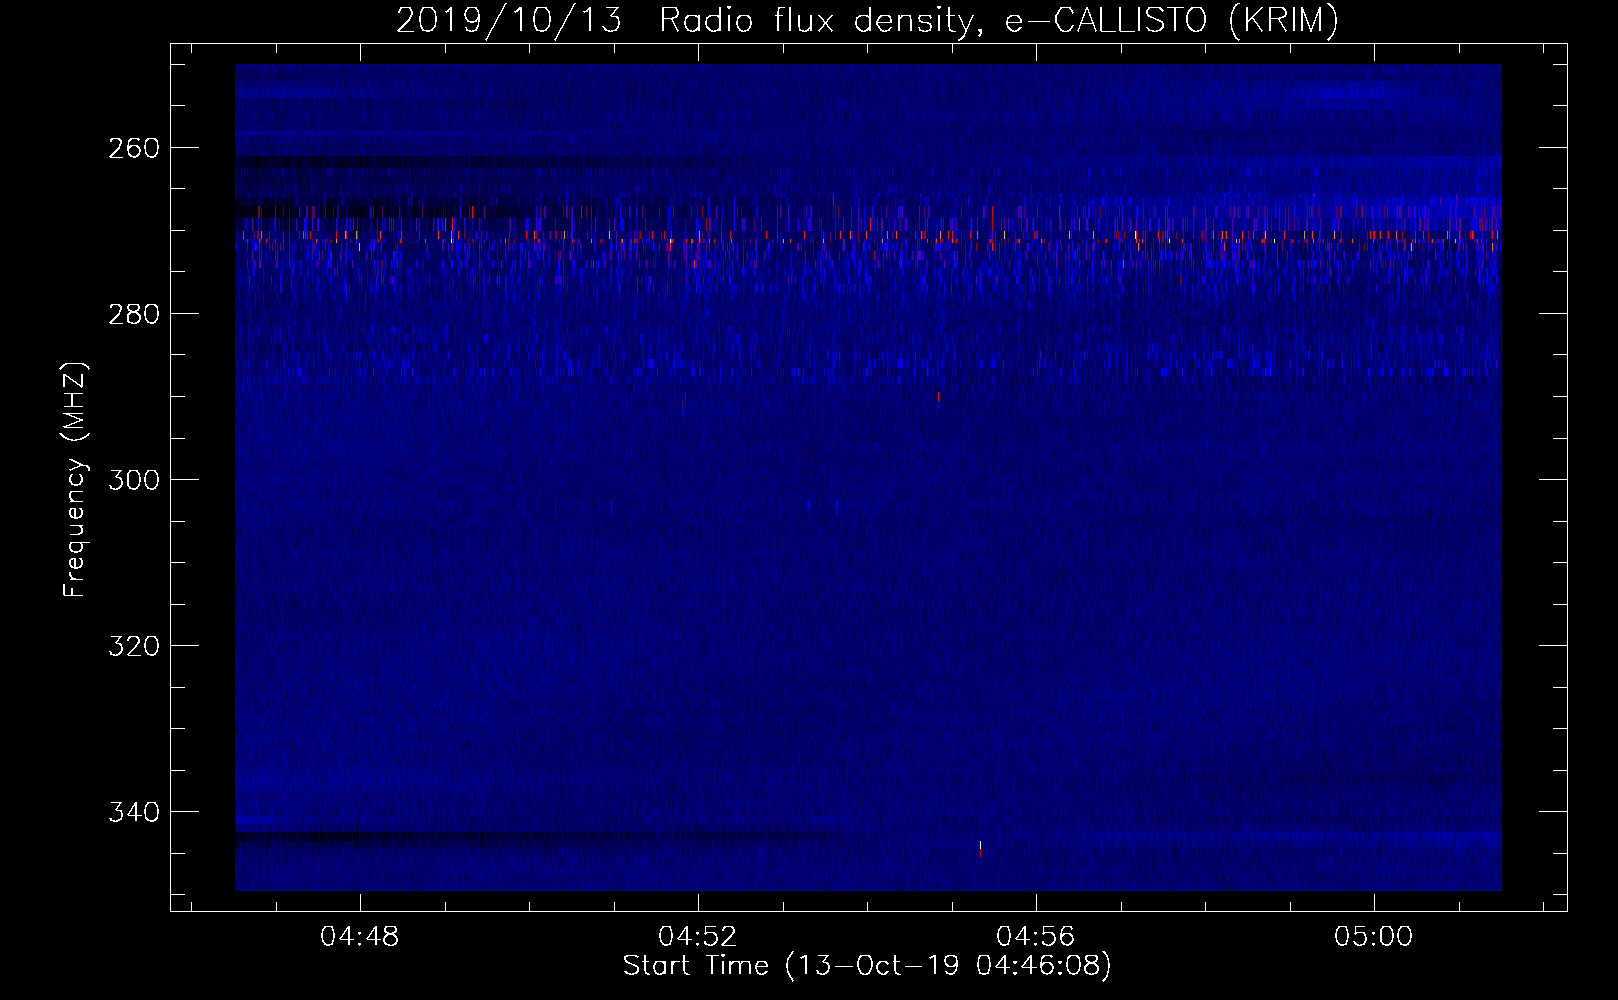Image resolution: width=1618 pixels, height=1000 pixels.
Task: Click the 04:56 time tick label
Action: click(x=1035, y=936)
